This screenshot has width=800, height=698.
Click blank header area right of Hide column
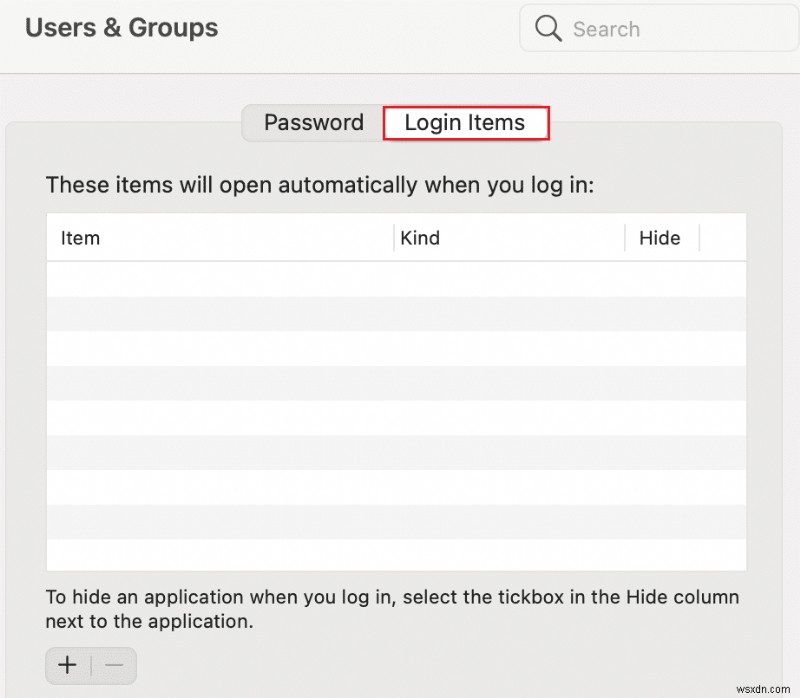[x=722, y=238]
